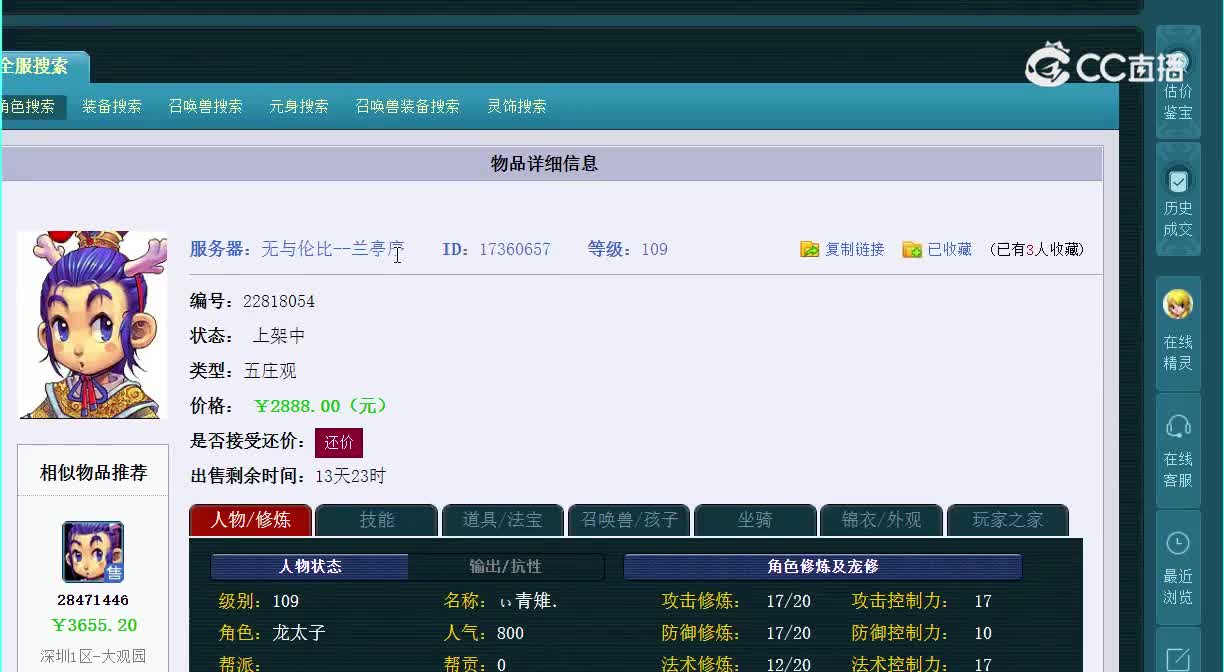Click item number 22818054
The width and height of the screenshot is (1224, 672).
click(279, 301)
